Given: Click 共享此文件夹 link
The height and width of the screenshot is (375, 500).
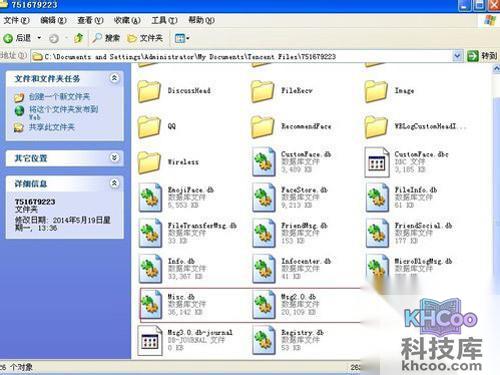Looking at the screenshot, I should tap(52, 127).
